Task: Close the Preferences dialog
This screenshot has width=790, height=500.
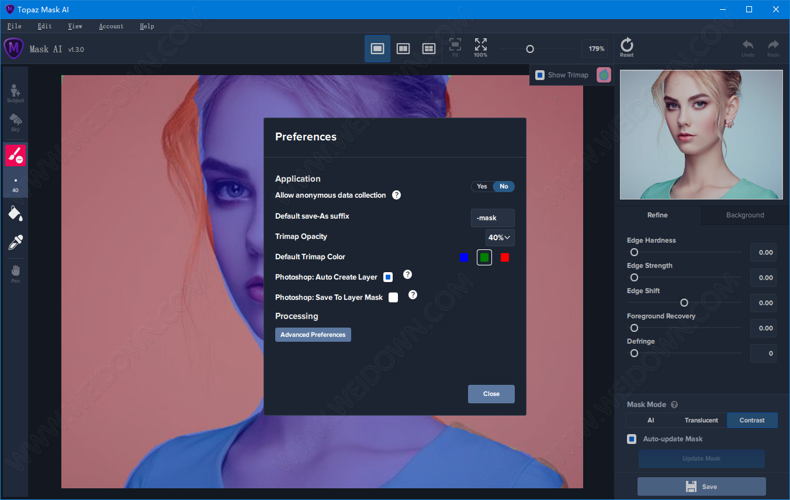Action: pos(491,394)
